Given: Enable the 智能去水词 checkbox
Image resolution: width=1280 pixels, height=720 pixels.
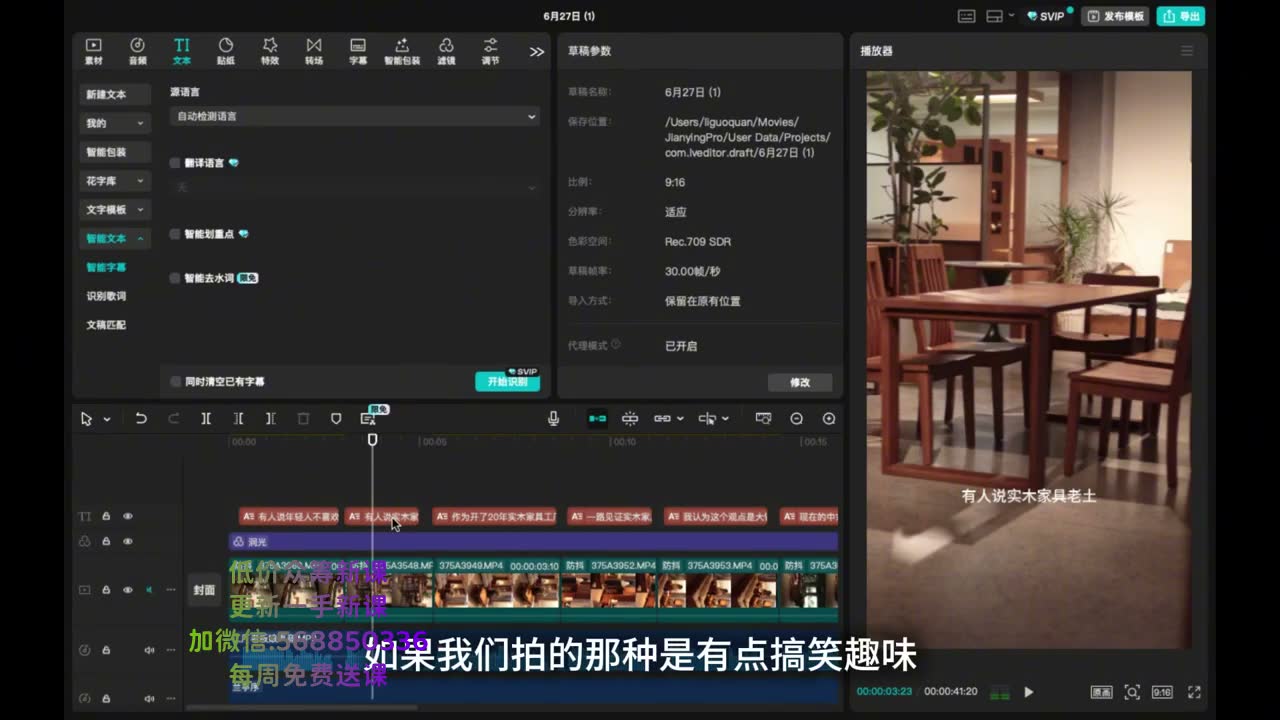Looking at the screenshot, I should [x=175, y=278].
